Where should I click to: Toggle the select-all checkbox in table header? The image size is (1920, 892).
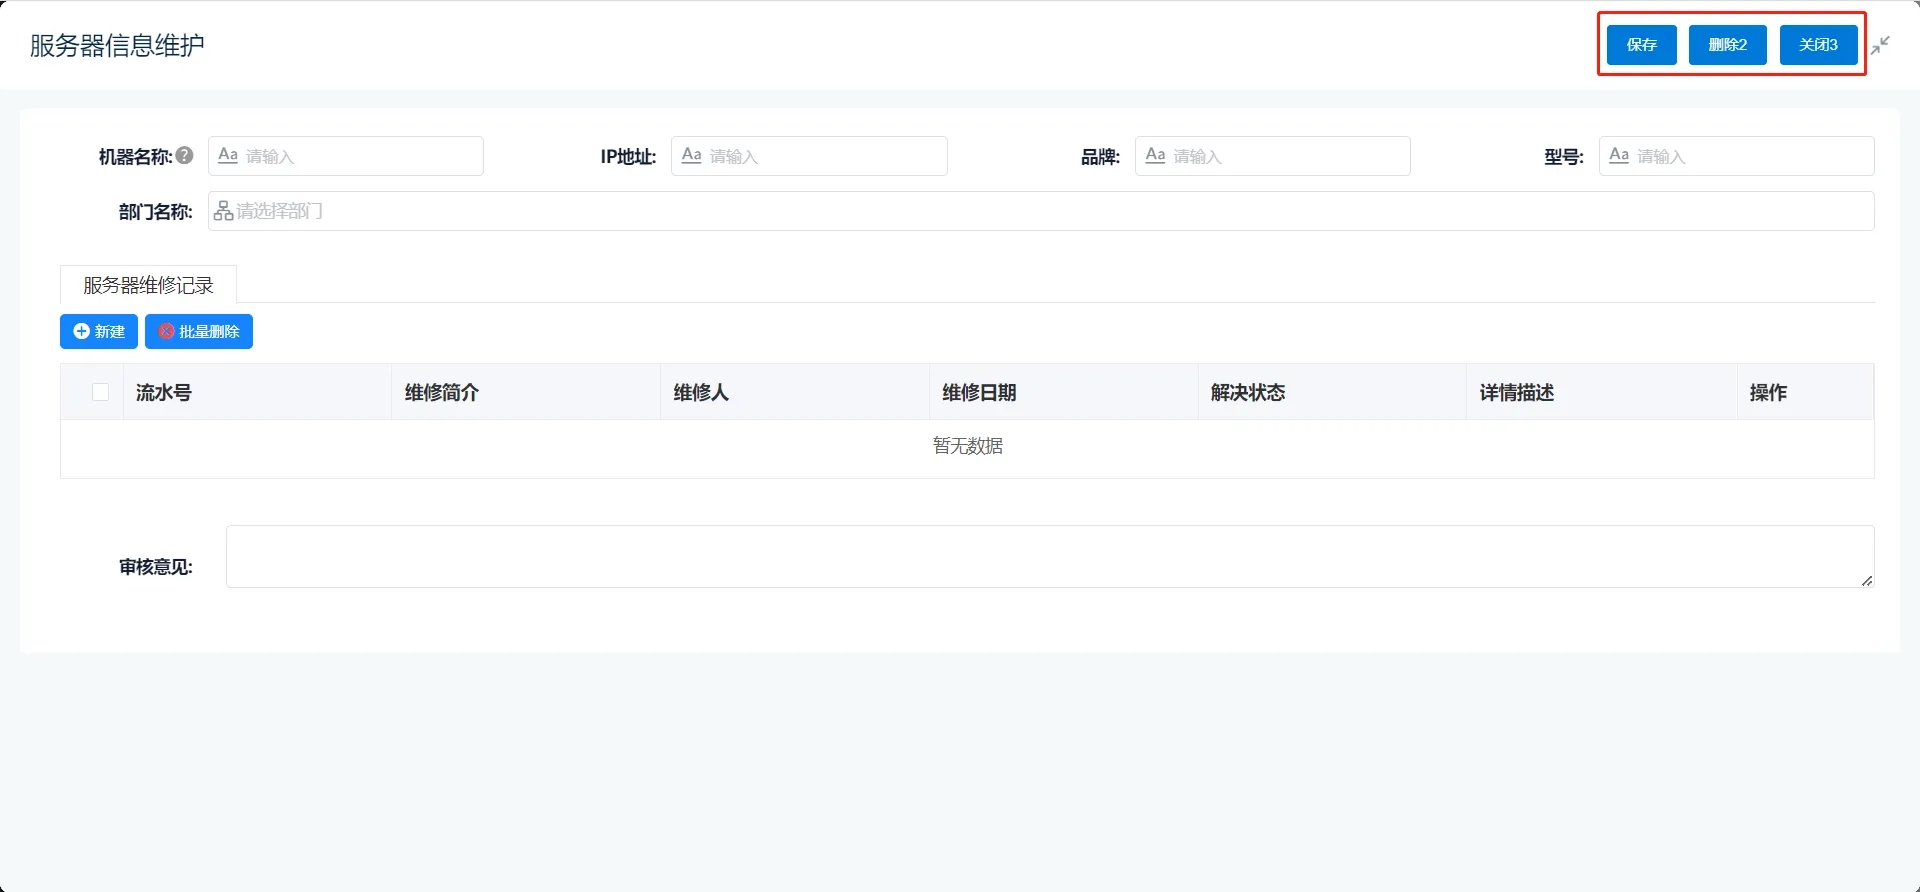click(100, 392)
